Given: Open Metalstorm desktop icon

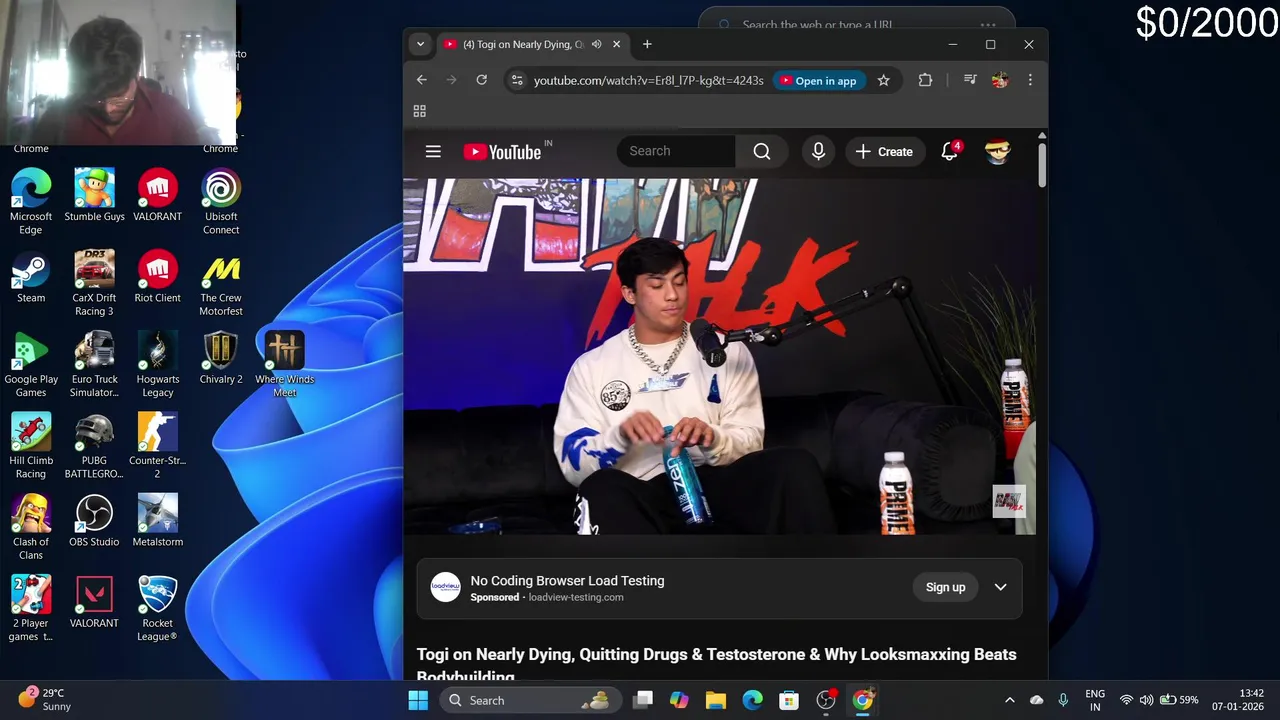Looking at the screenshot, I should 157,521.
